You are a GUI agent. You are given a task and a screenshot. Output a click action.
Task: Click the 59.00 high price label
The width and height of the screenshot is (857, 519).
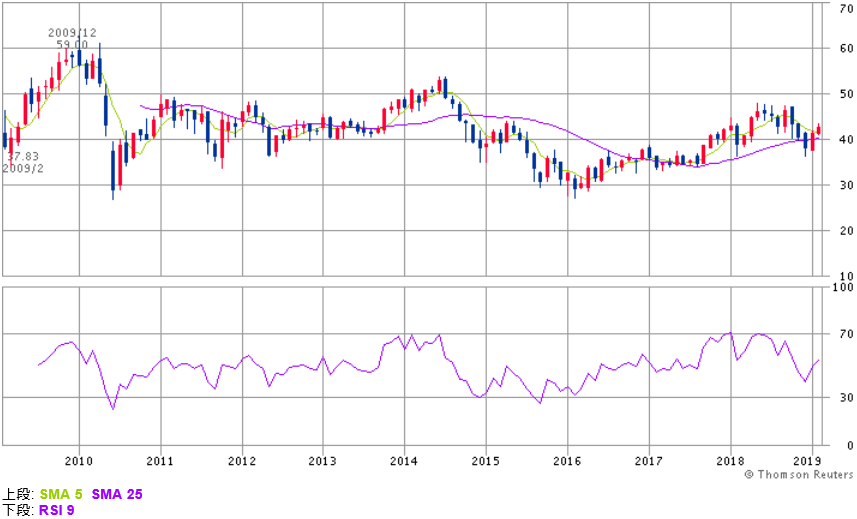click(x=72, y=45)
